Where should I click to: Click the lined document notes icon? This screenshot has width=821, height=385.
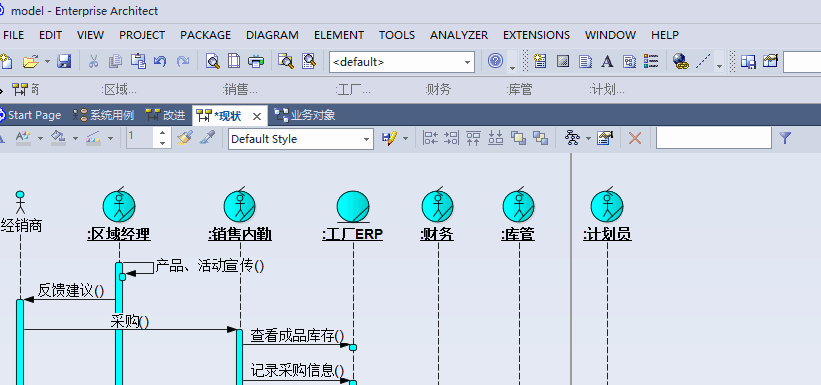585,62
